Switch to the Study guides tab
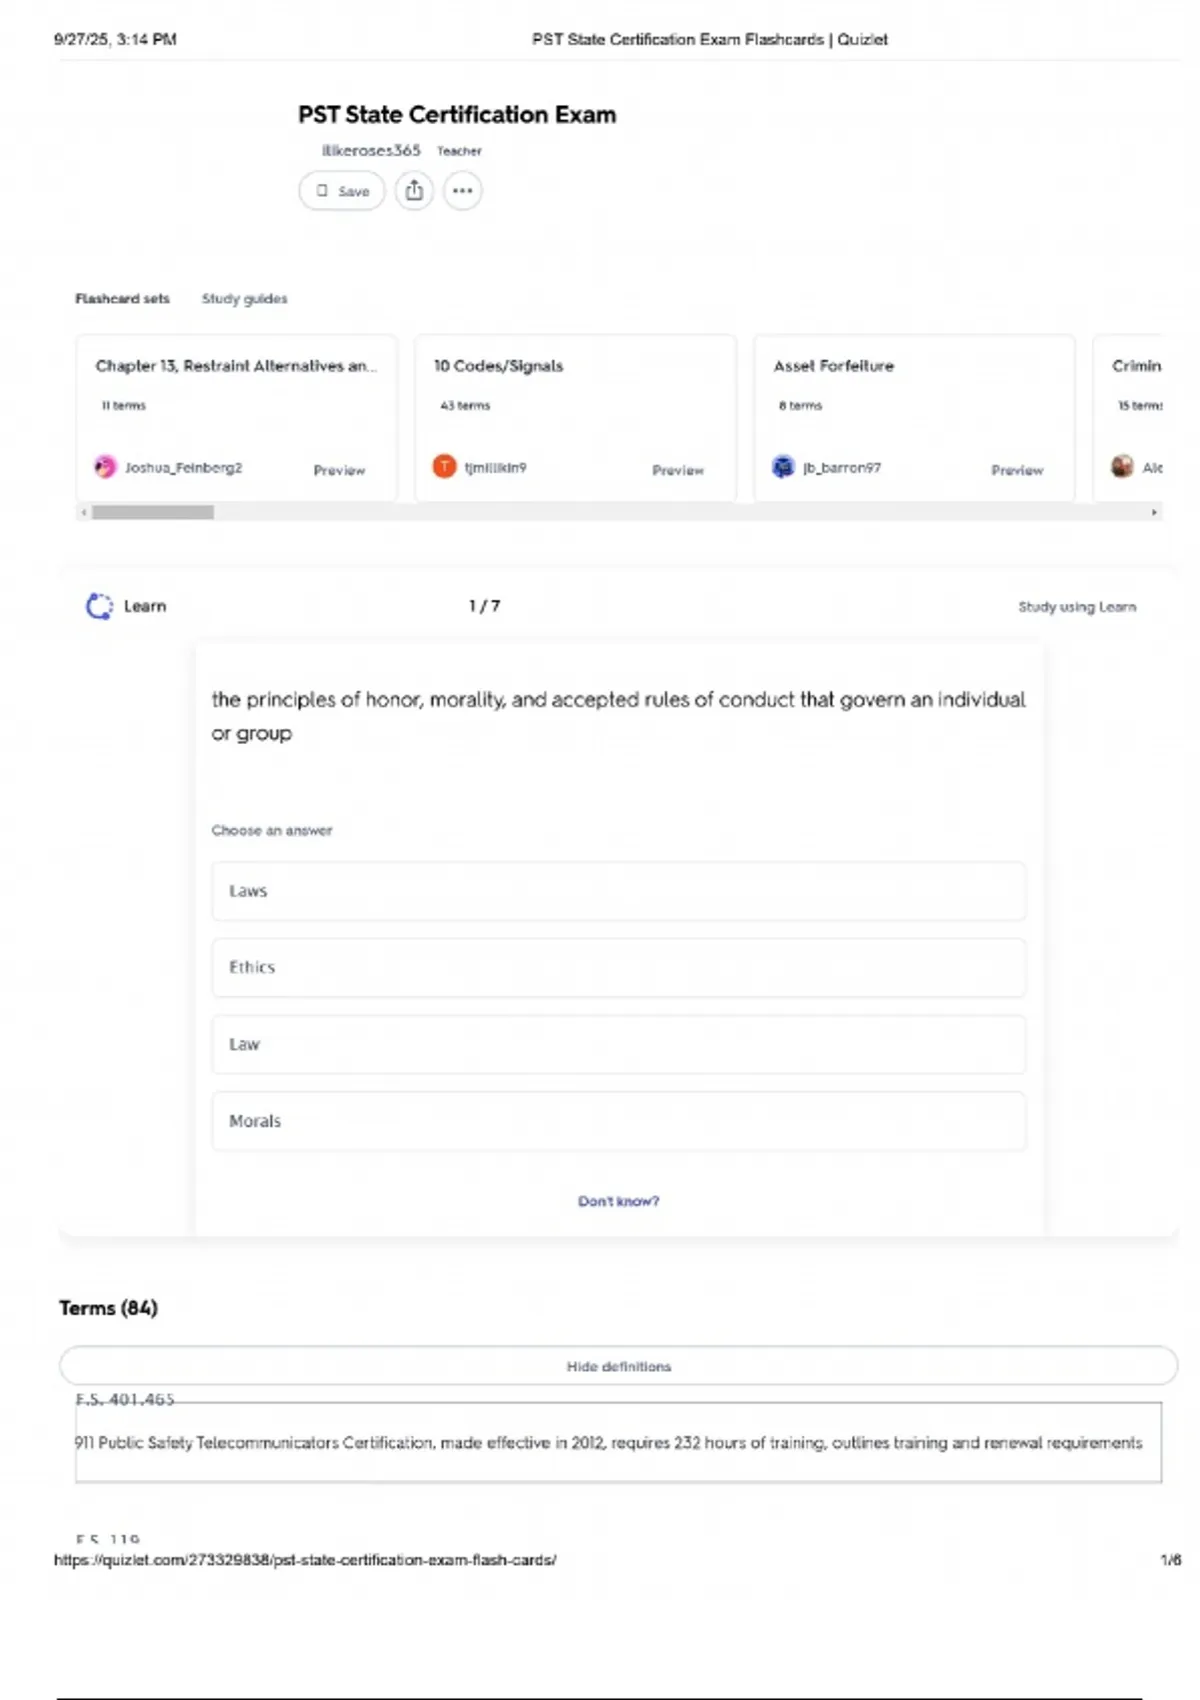Image resolution: width=1200 pixels, height=1700 pixels. 244,298
